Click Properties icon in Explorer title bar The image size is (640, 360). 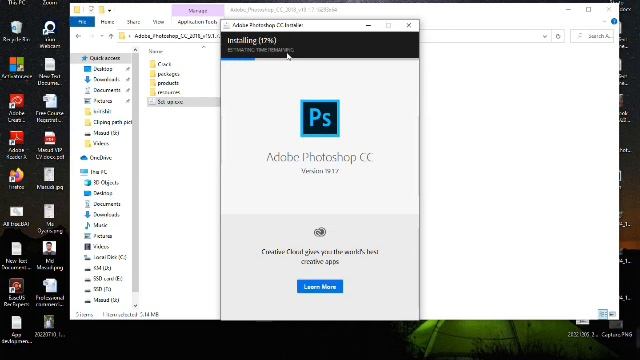[91, 10]
